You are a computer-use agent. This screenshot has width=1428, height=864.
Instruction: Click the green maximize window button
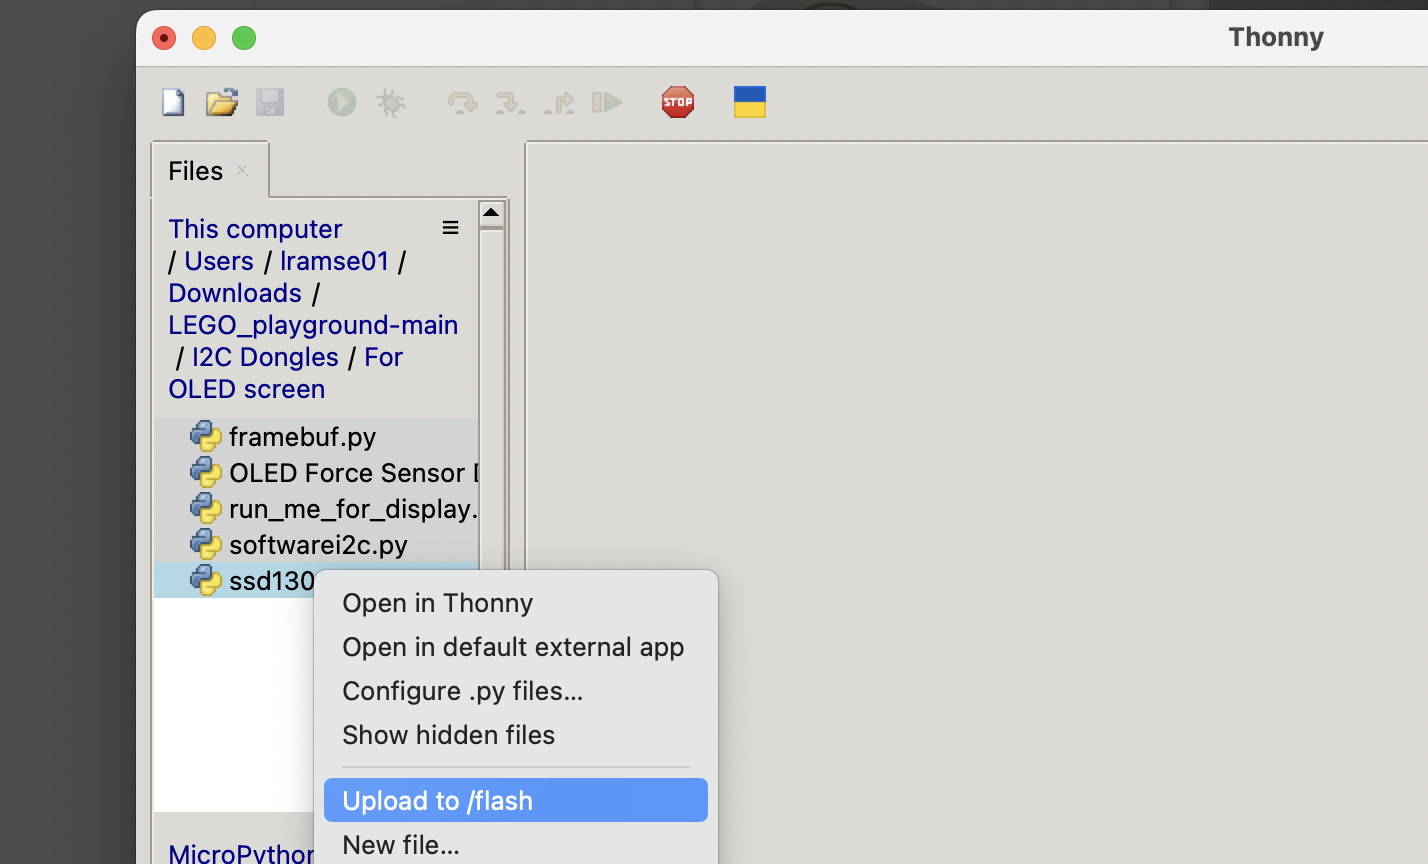(244, 38)
